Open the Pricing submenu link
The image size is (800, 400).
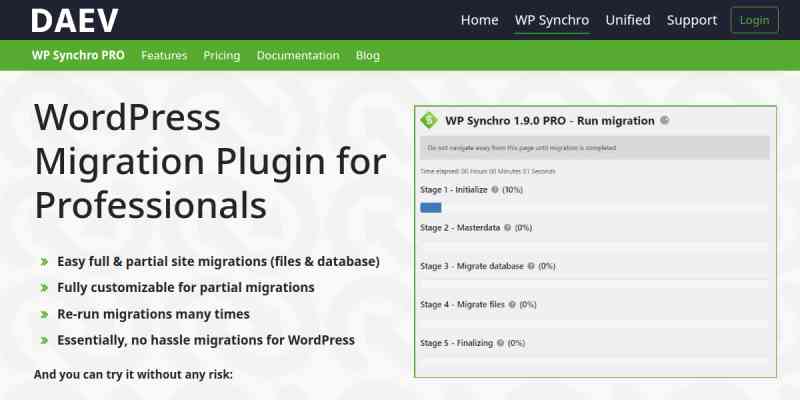221,55
